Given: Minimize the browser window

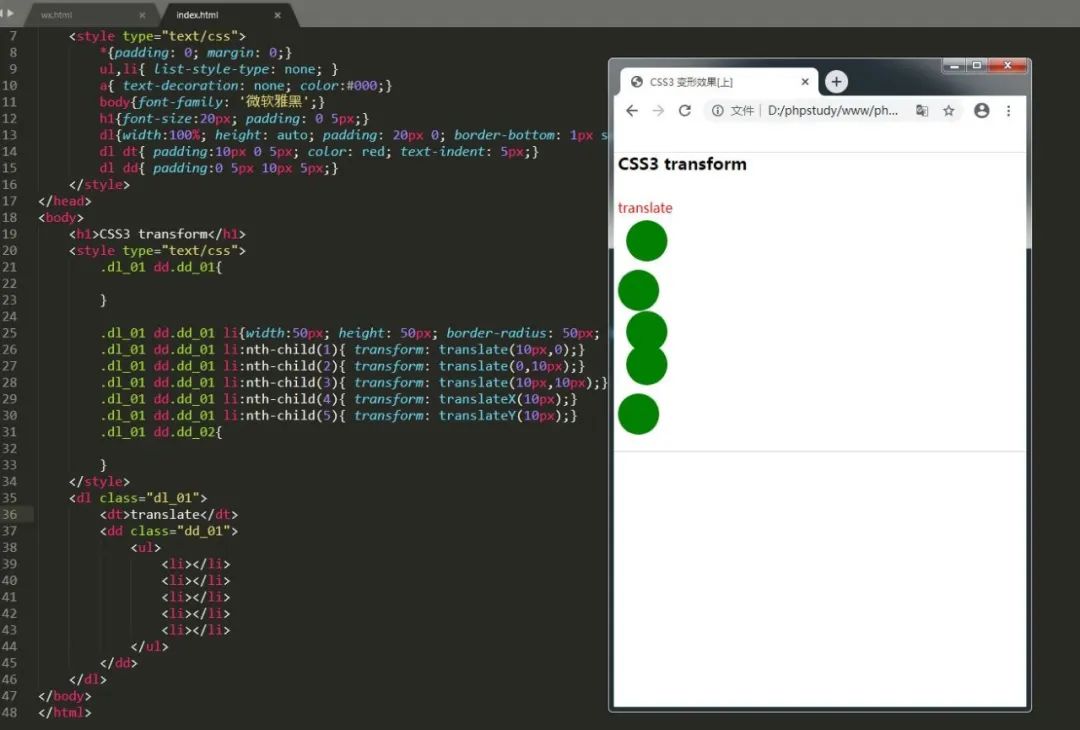Looking at the screenshot, I should [954, 65].
